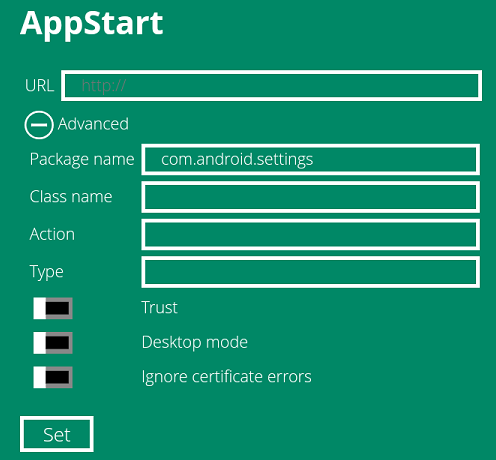The image size is (496, 460).
Task: Click the Package name label
Action: point(82,159)
